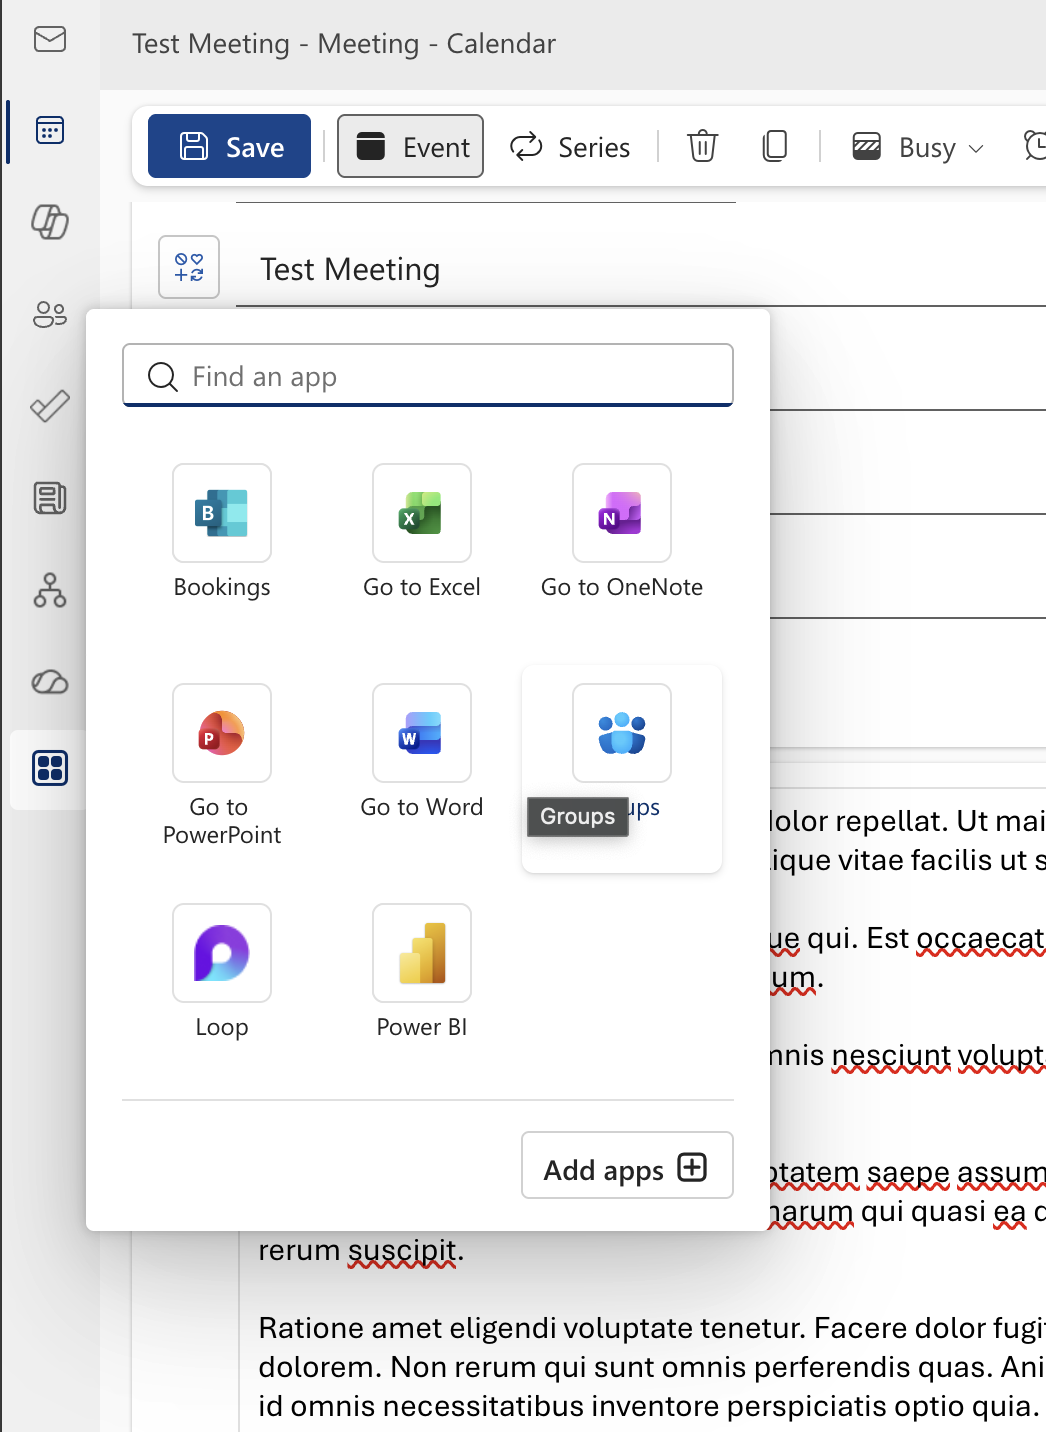1046x1432 pixels.
Task: Open Go to Word app
Action: coord(422,752)
